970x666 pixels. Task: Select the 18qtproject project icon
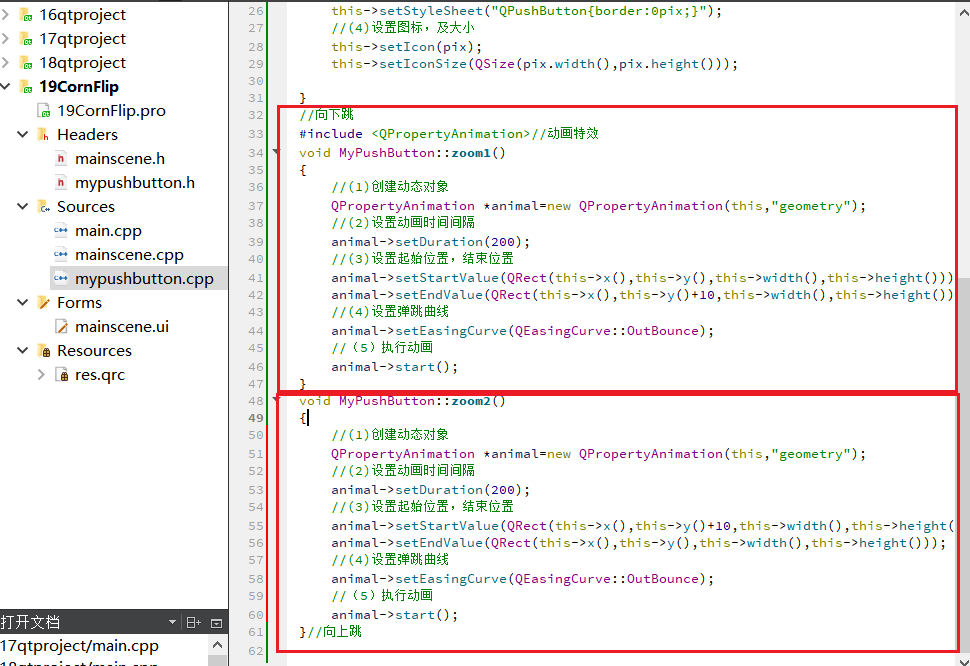[x=26, y=63]
